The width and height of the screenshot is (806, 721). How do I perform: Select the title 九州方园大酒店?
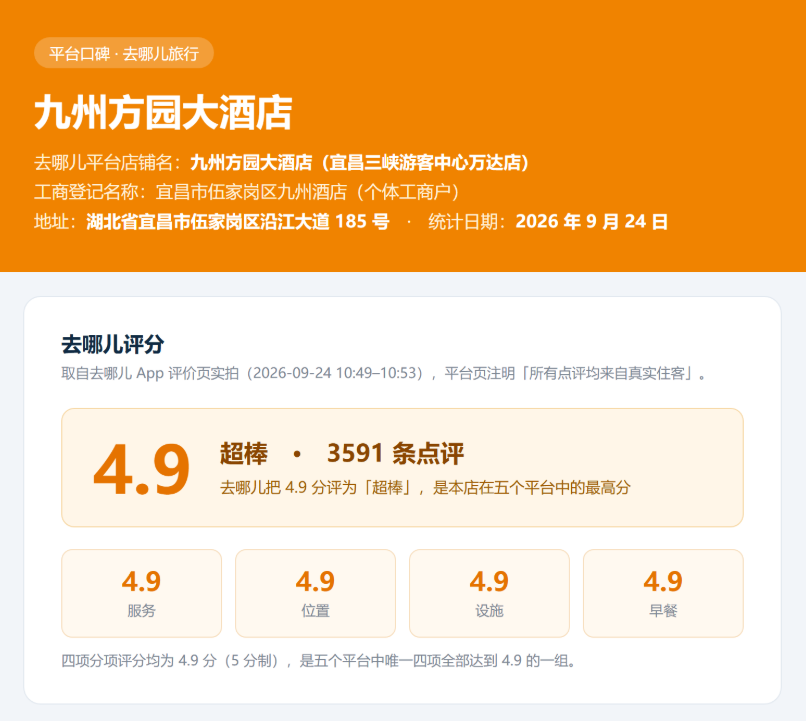[x=163, y=113]
